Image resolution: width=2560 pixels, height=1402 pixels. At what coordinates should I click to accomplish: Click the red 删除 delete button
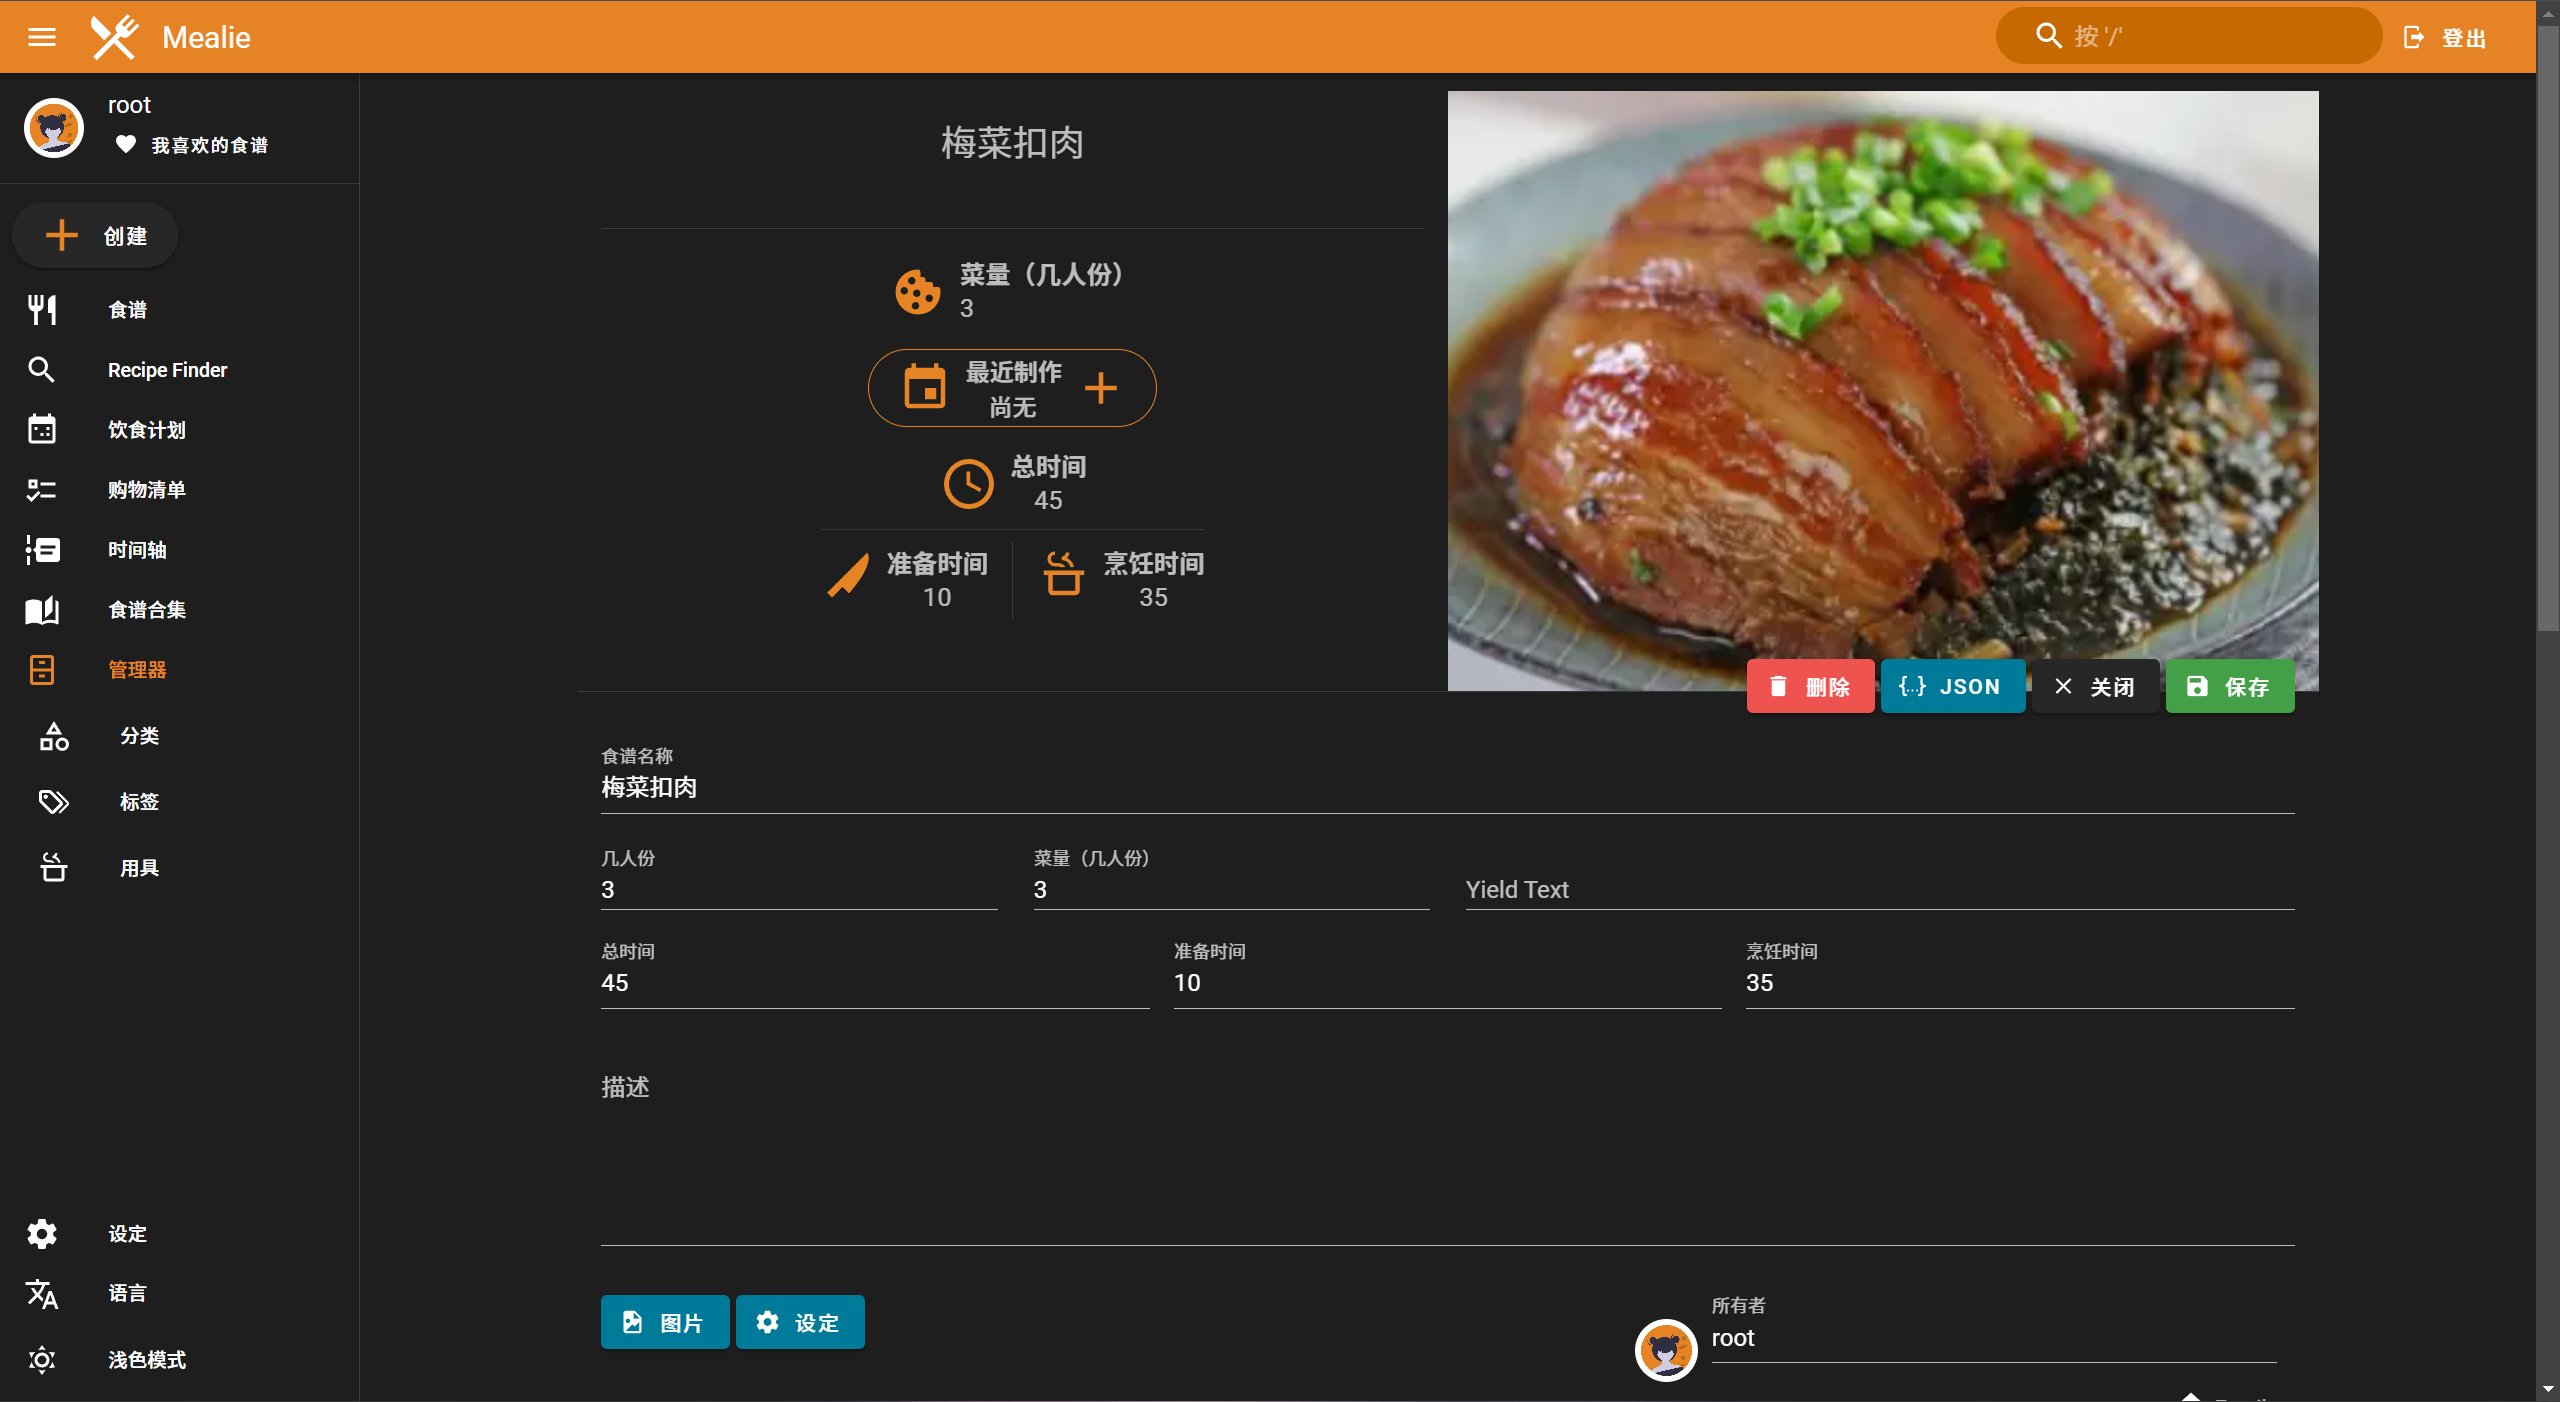(1810, 687)
